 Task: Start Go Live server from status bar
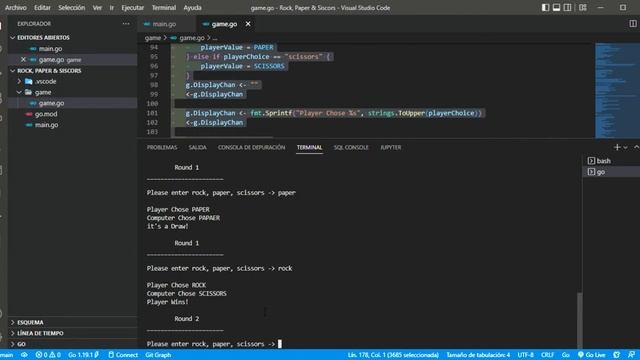[591, 355]
